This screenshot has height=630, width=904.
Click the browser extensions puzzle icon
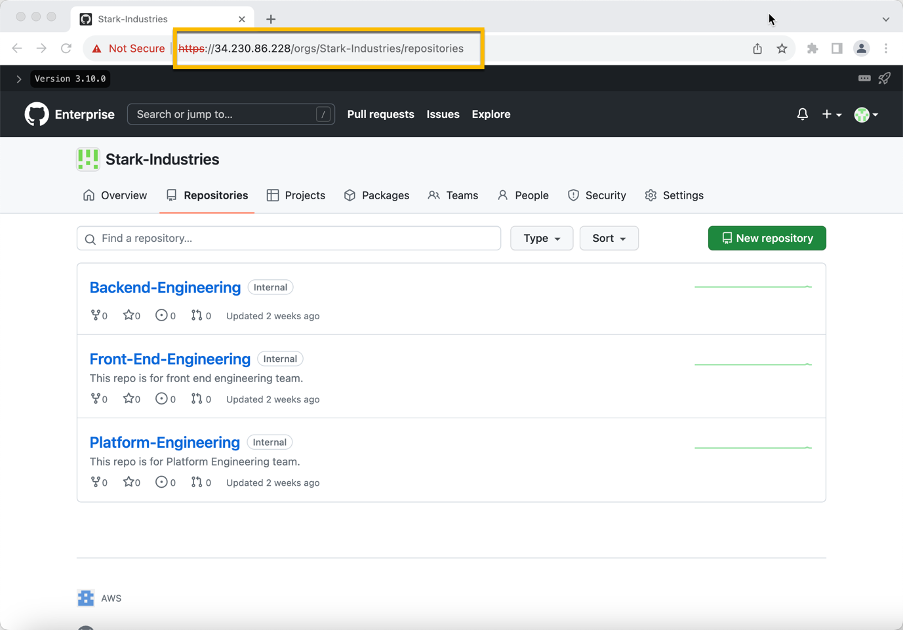coord(812,47)
